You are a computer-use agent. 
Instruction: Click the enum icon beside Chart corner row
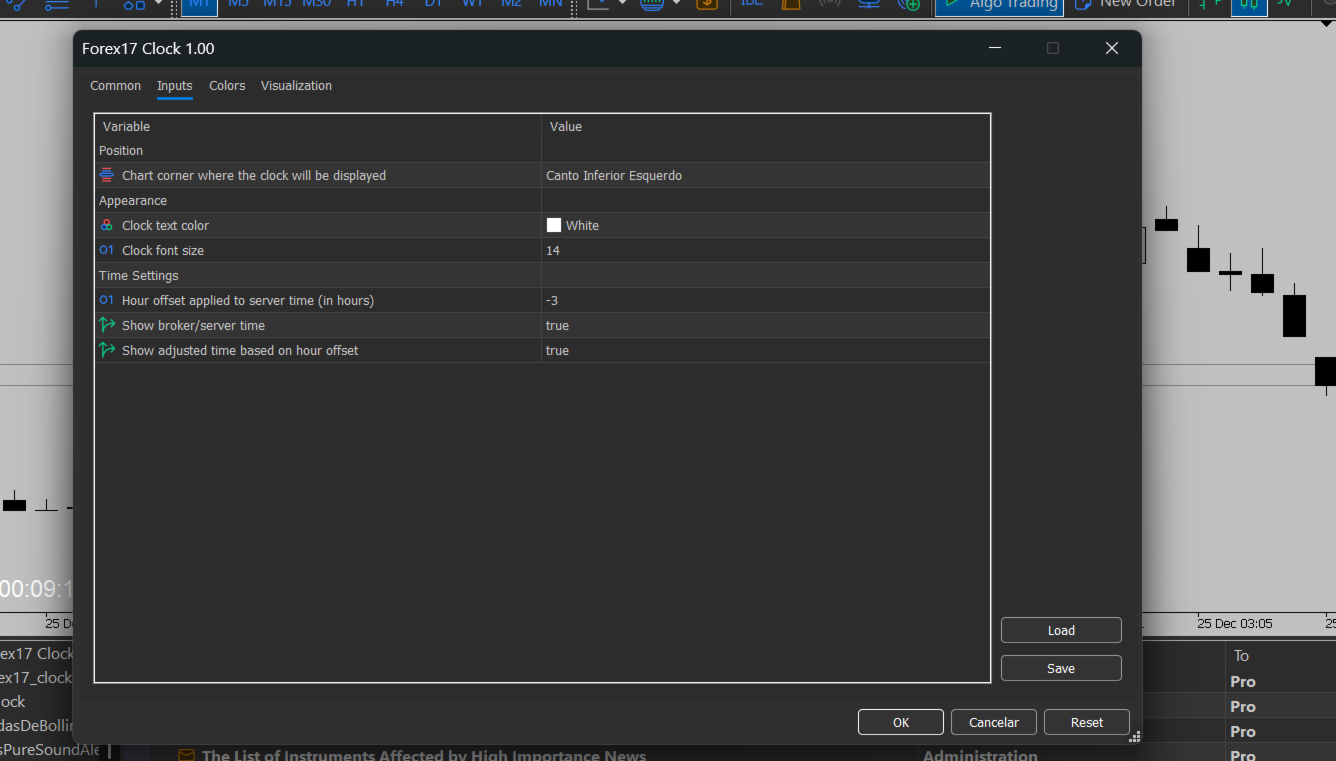[107, 175]
